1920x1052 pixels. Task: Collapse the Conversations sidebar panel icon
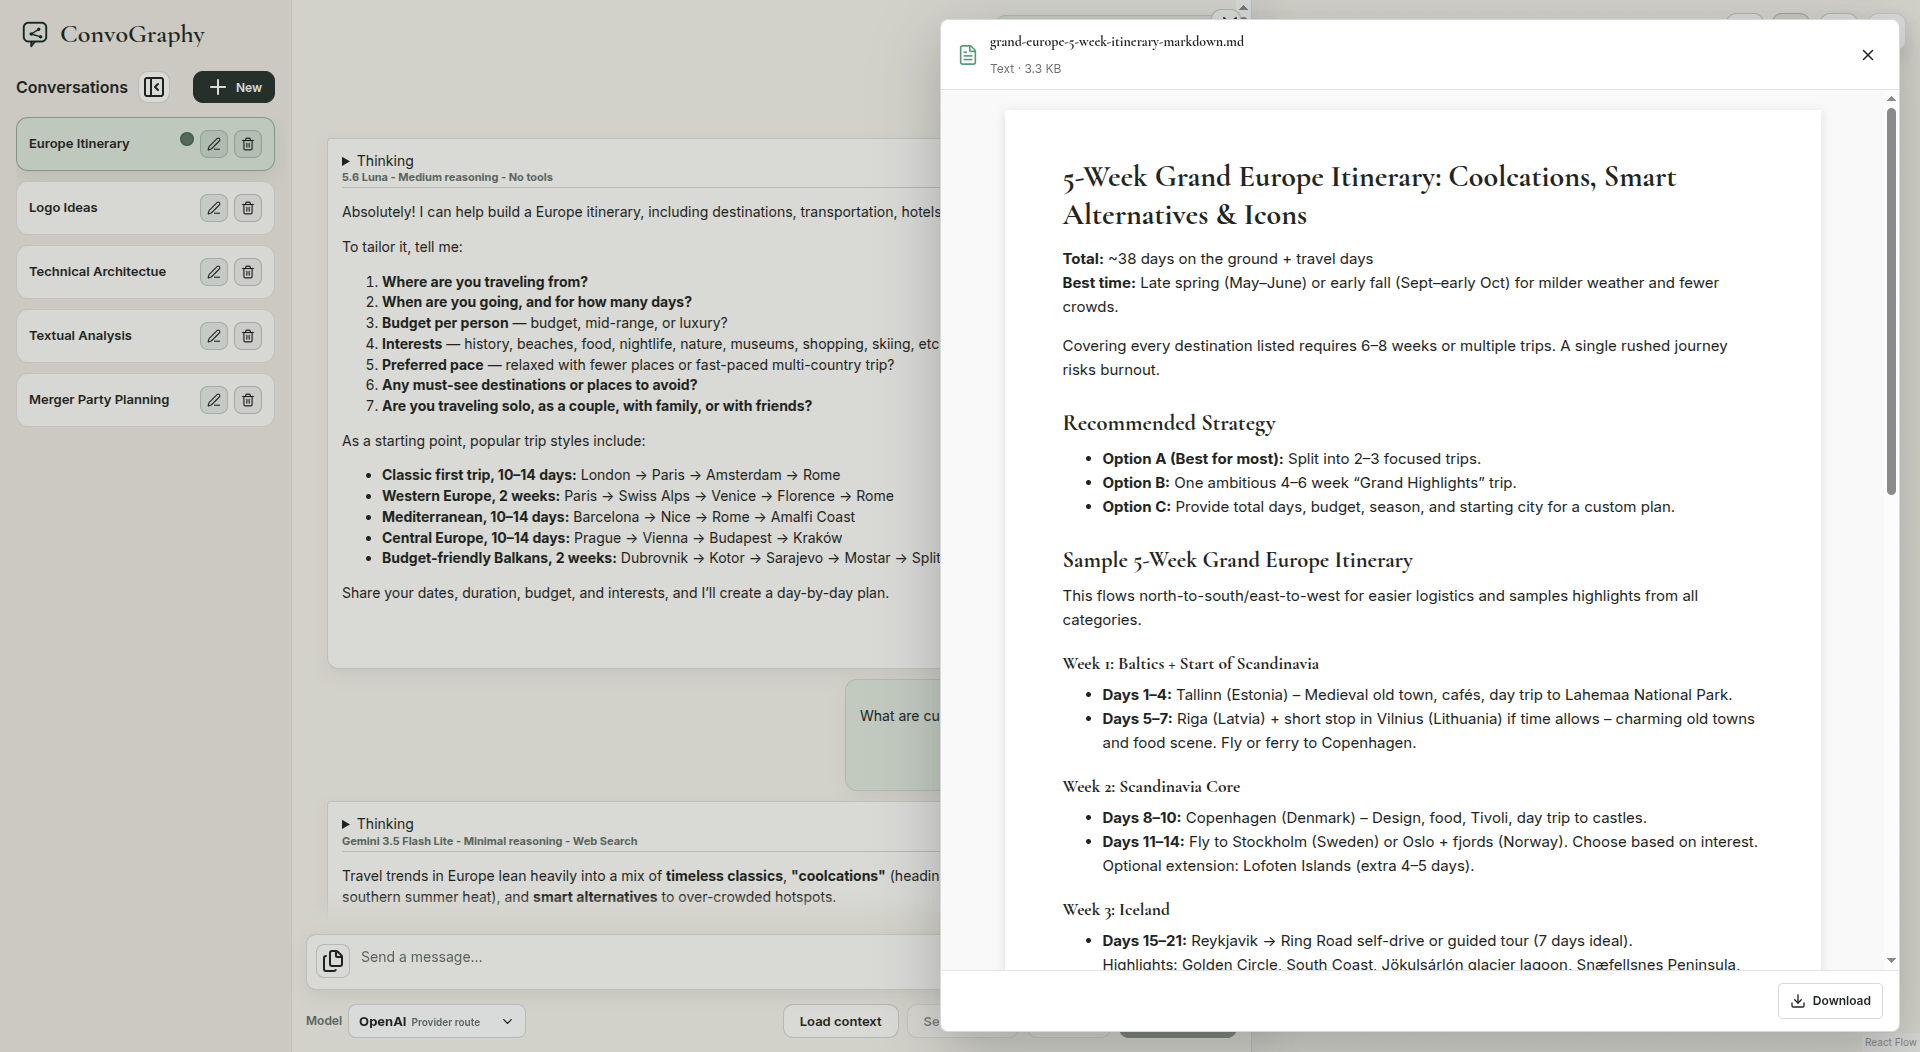(154, 87)
